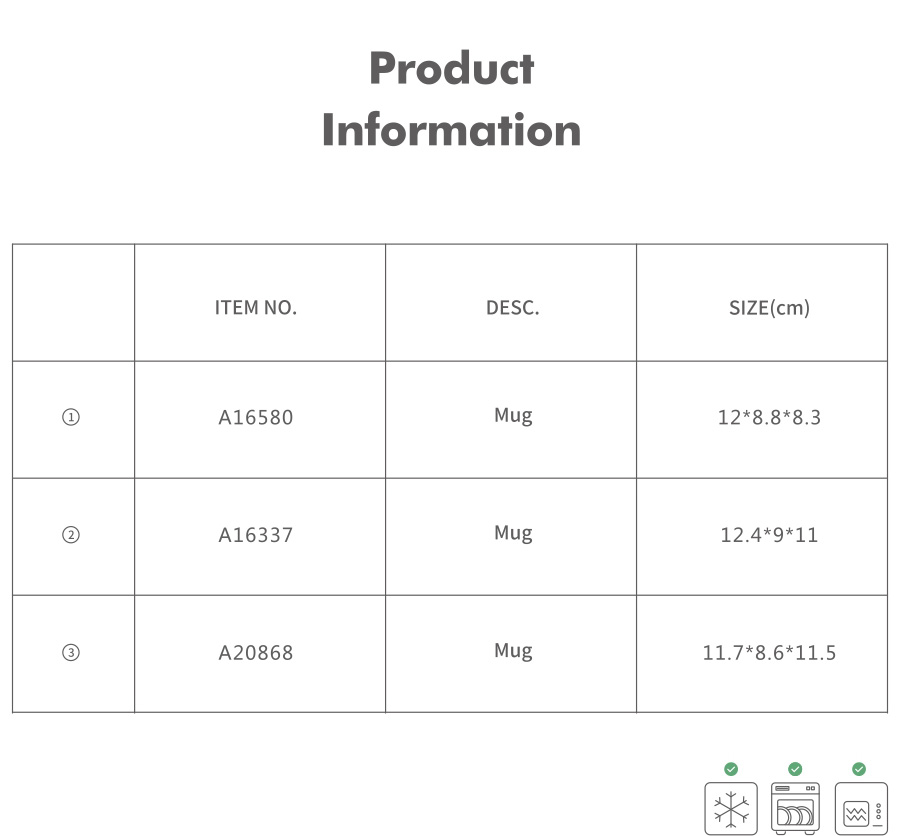Click the circled number 3 marker
Image resolution: width=900 pixels, height=836 pixels.
tap(71, 653)
